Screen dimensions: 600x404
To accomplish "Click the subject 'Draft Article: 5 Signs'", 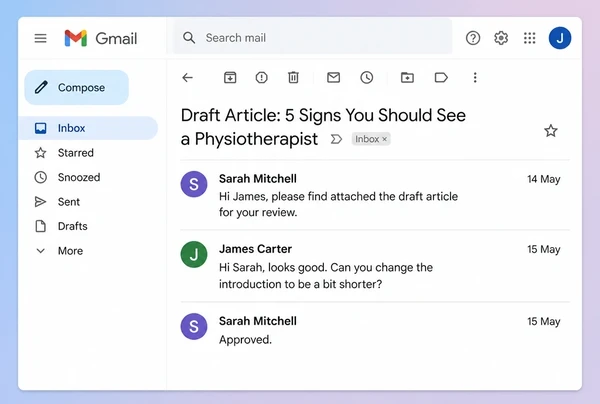I will [323, 127].
